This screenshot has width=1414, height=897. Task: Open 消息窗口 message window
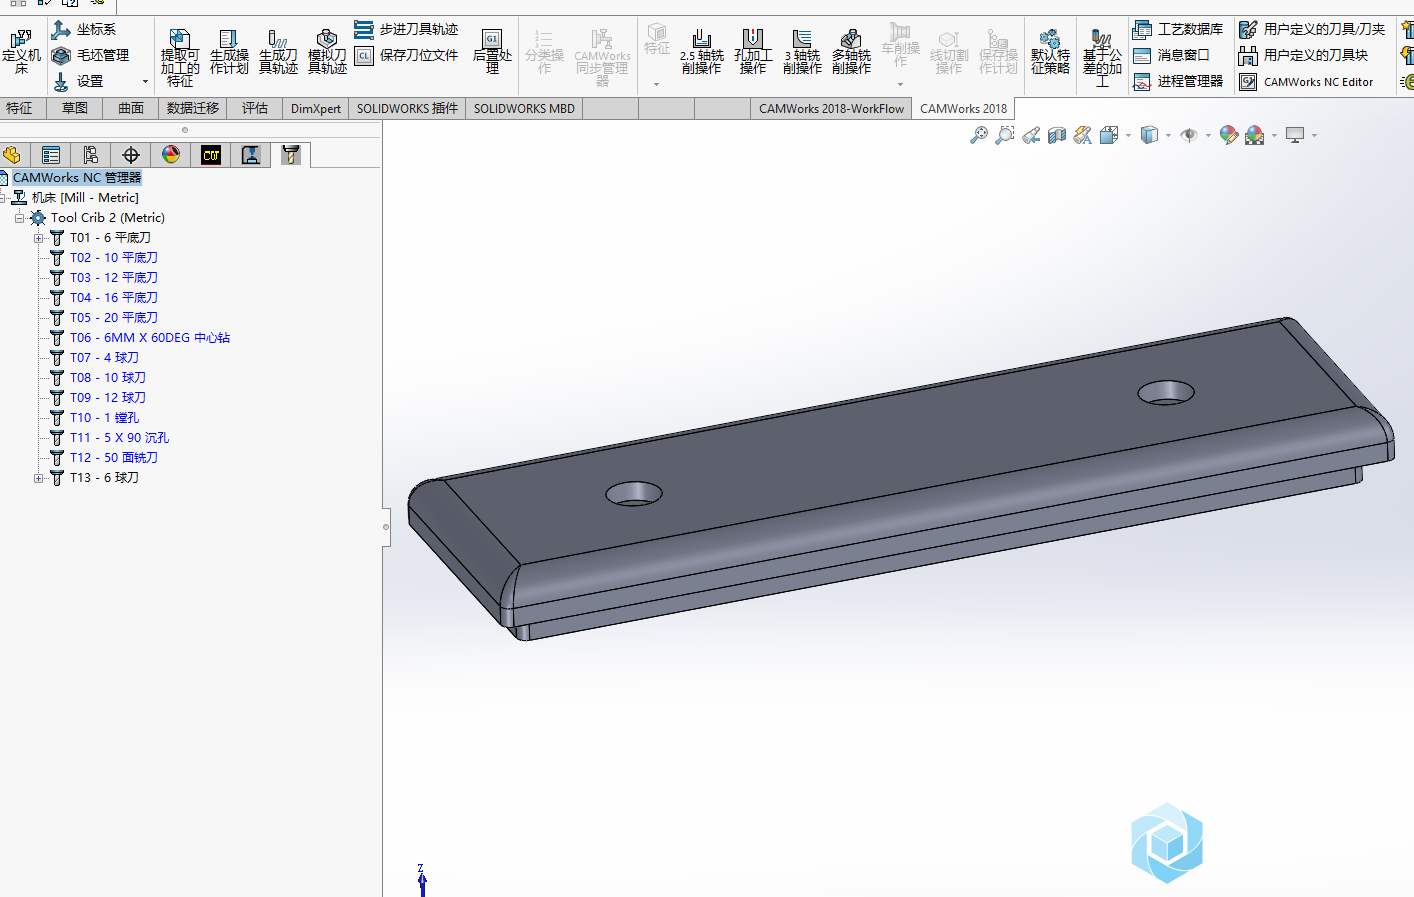(x=1171, y=55)
